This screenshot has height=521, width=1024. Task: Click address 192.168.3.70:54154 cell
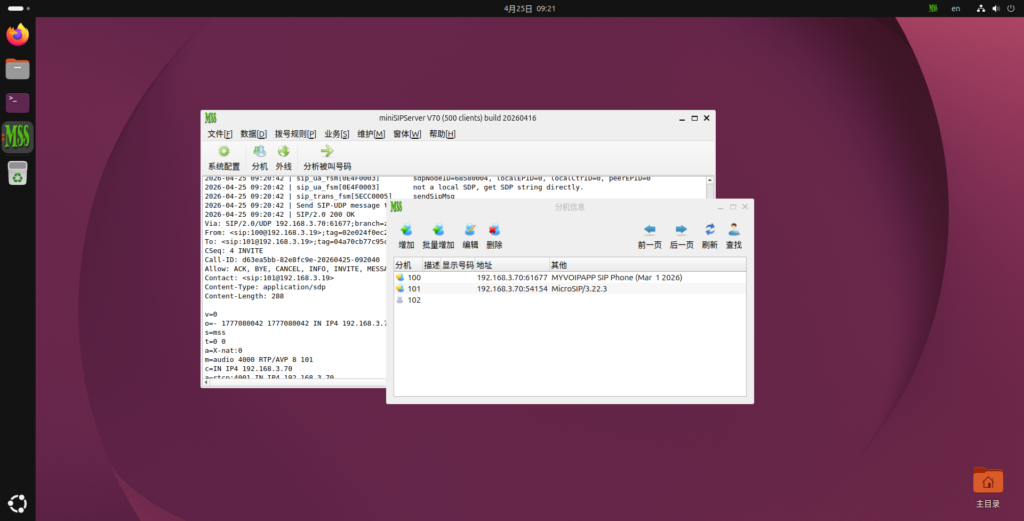512,289
